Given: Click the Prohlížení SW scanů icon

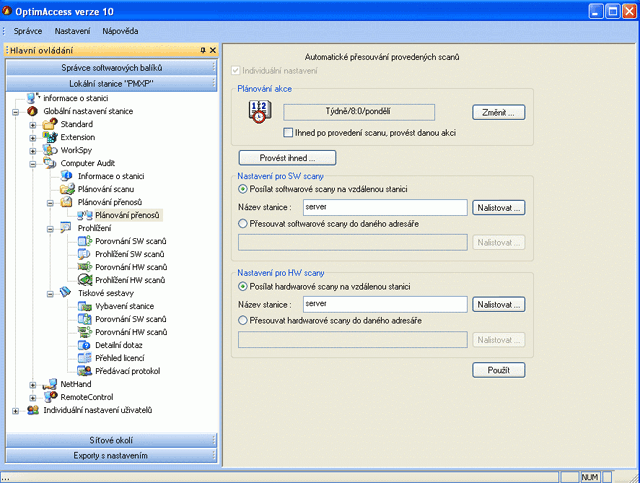Looking at the screenshot, I should pyautogui.click(x=84, y=254).
